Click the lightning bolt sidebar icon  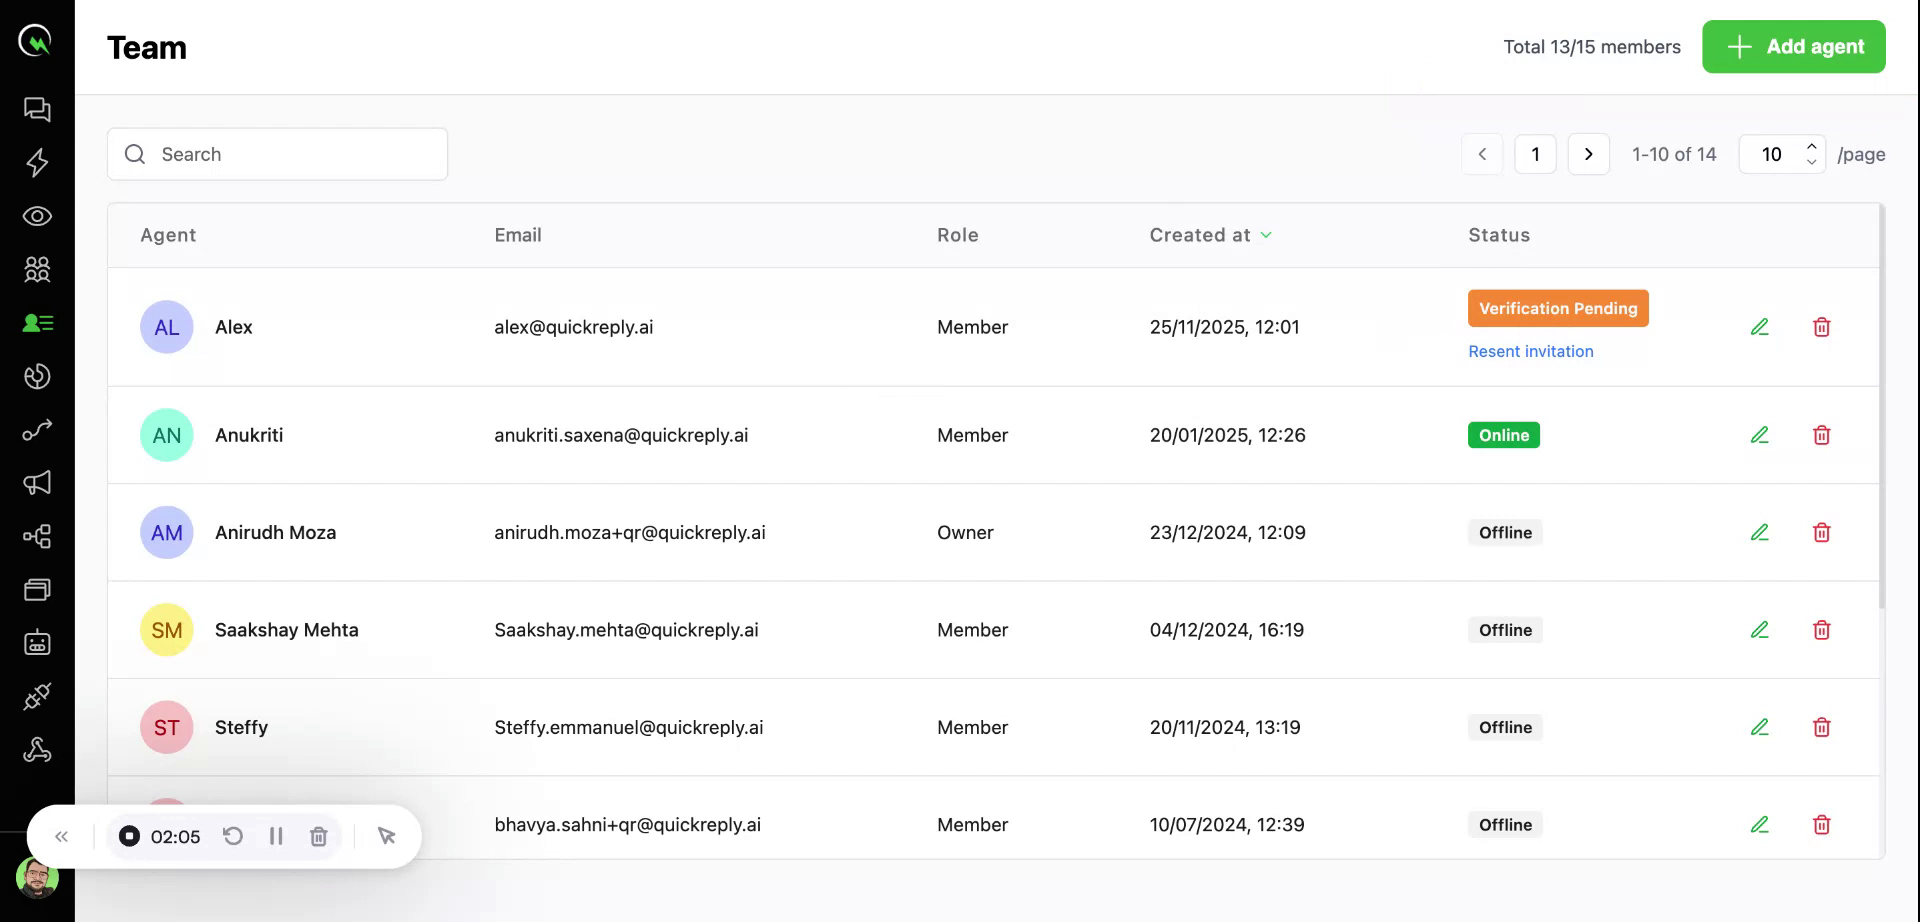click(37, 162)
